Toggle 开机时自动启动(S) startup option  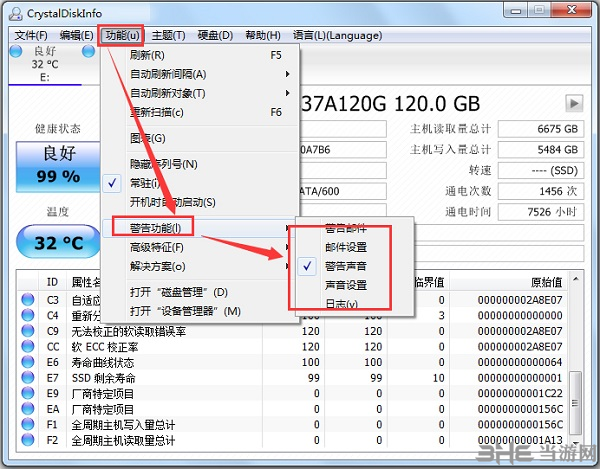click(199, 202)
